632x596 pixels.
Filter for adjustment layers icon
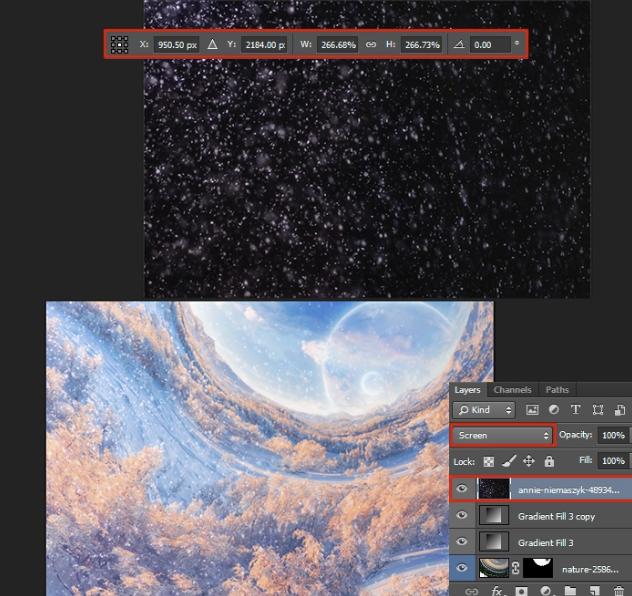554,410
